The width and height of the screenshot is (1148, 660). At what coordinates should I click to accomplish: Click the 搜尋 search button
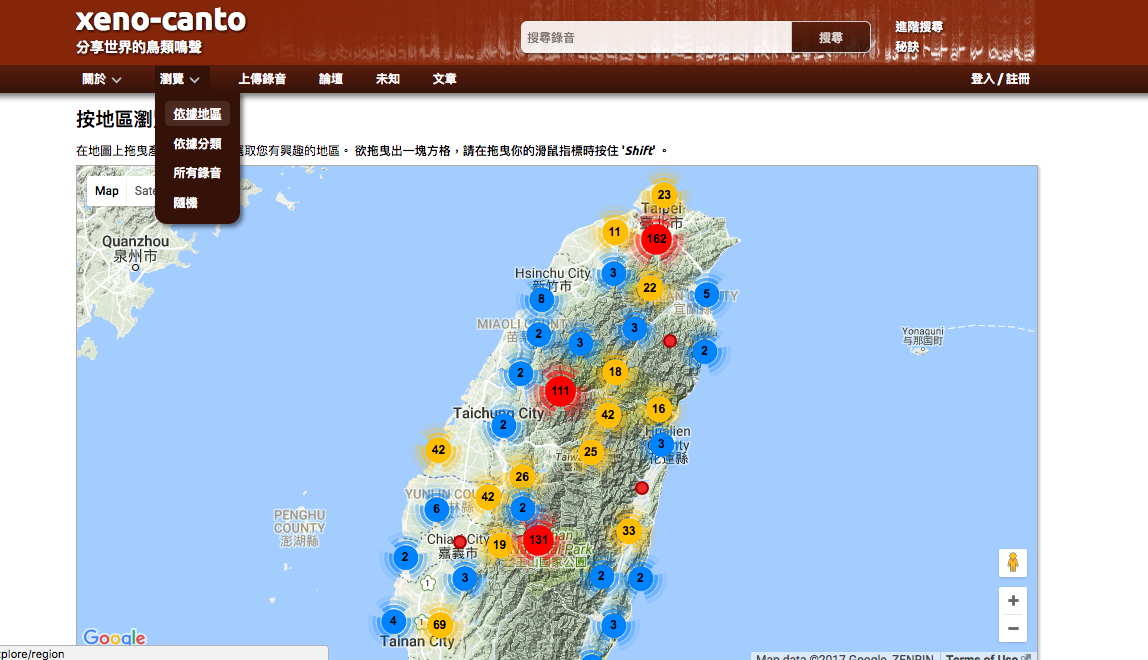(x=831, y=37)
